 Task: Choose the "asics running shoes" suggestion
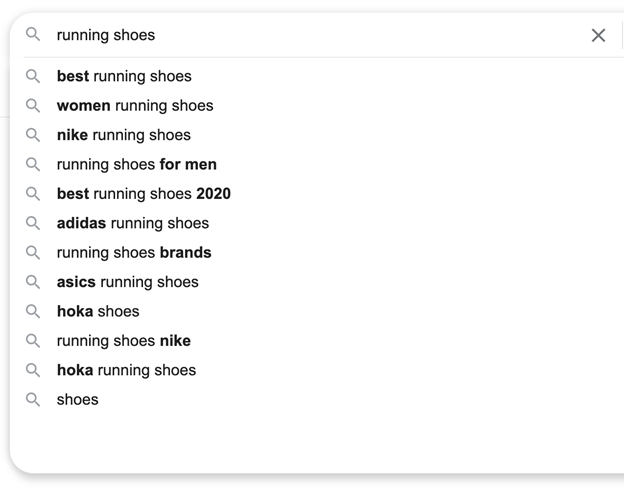[127, 282]
